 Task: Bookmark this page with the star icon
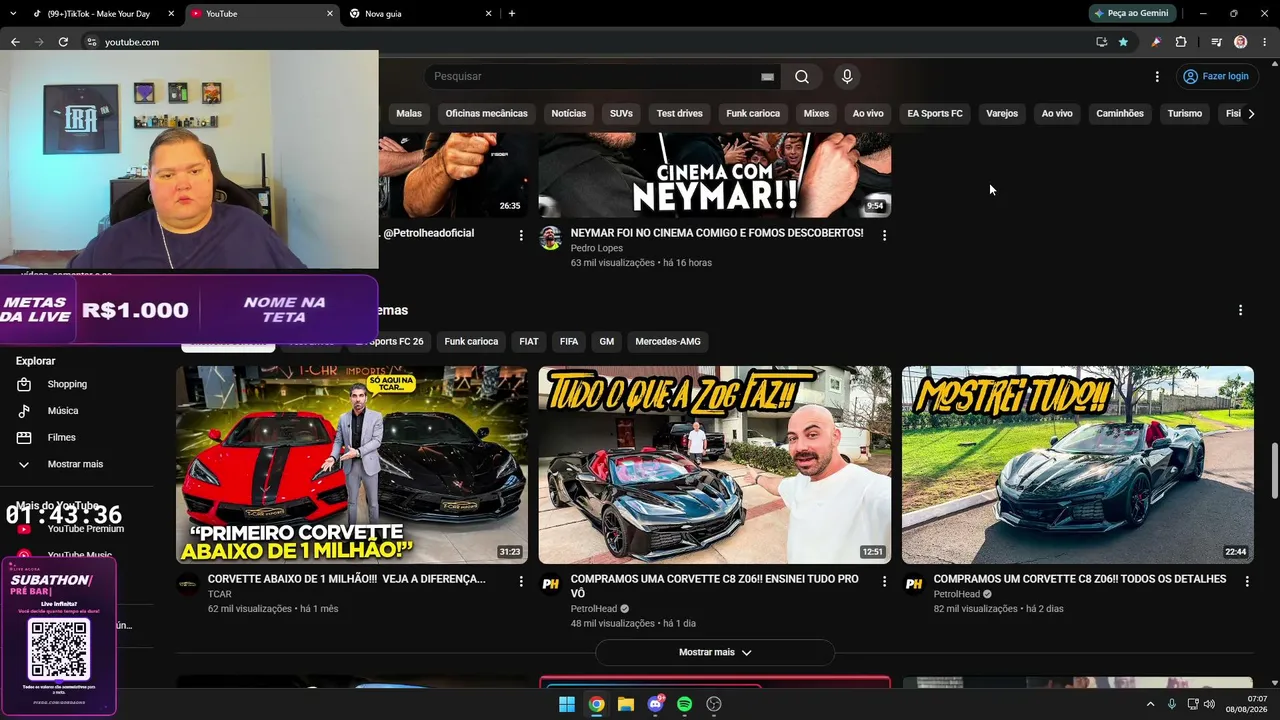pos(1123,42)
